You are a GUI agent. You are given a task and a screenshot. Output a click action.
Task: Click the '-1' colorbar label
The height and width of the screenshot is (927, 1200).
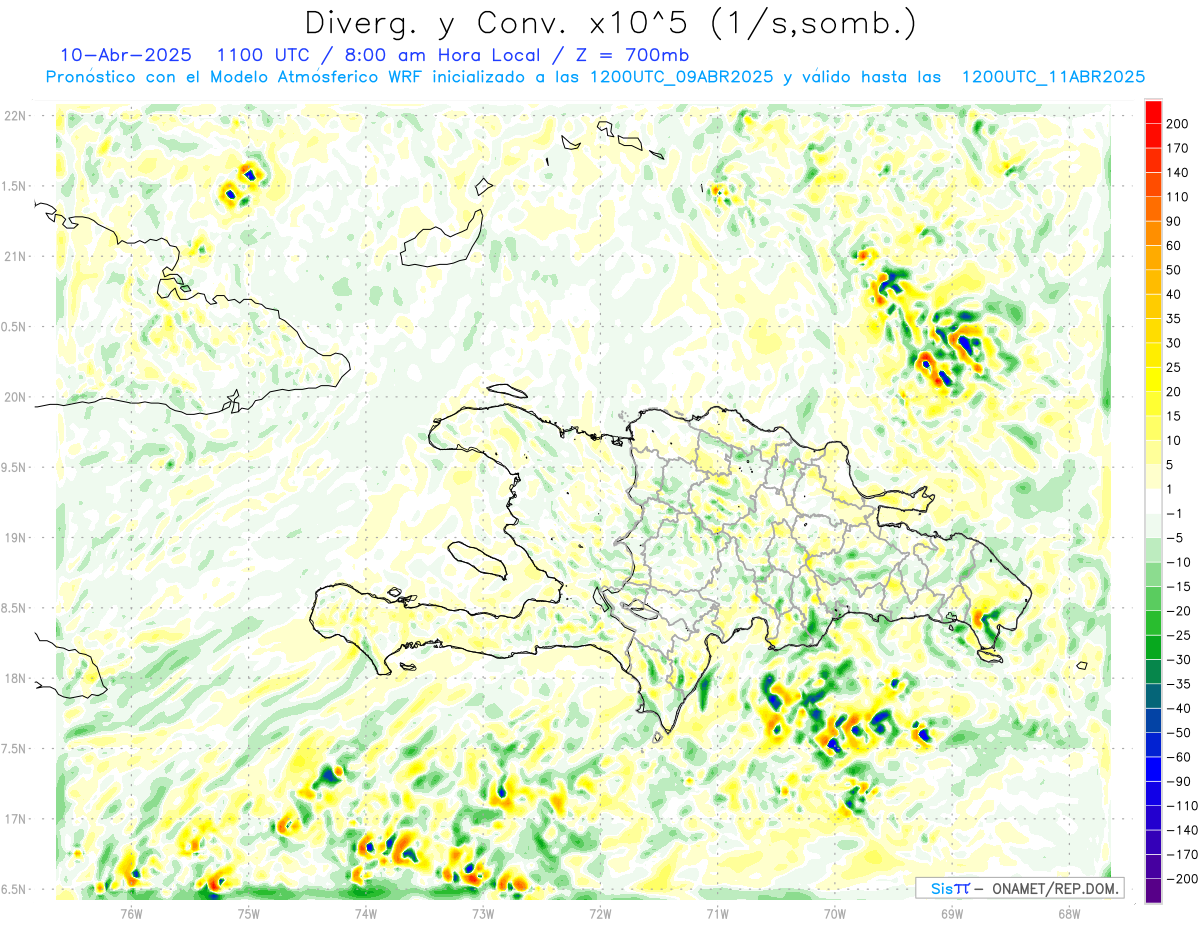point(1174,513)
